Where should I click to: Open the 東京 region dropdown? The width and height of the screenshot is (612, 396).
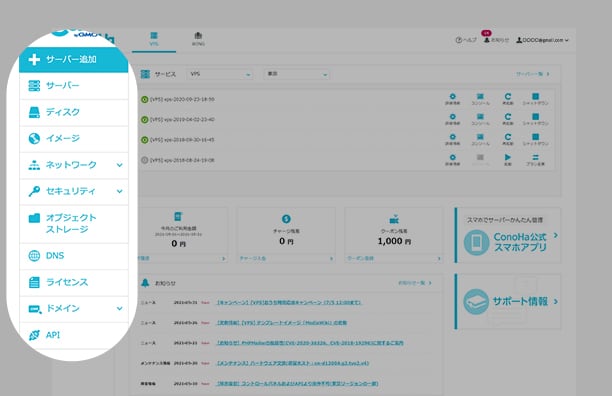(x=297, y=74)
